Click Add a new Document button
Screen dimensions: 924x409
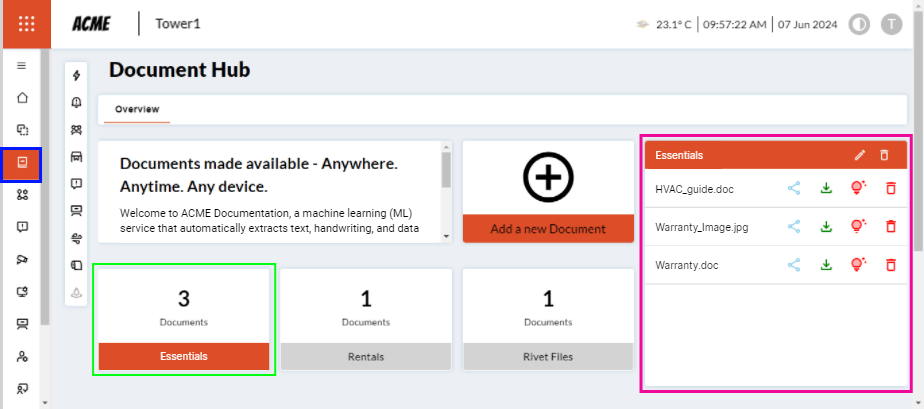click(x=548, y=228)
